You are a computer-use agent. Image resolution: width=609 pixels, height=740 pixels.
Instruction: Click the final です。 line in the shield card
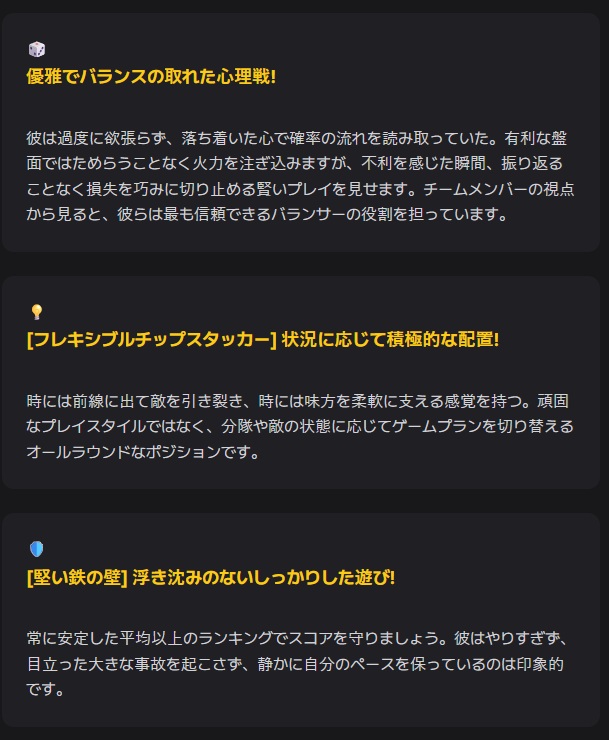(45, 689)
